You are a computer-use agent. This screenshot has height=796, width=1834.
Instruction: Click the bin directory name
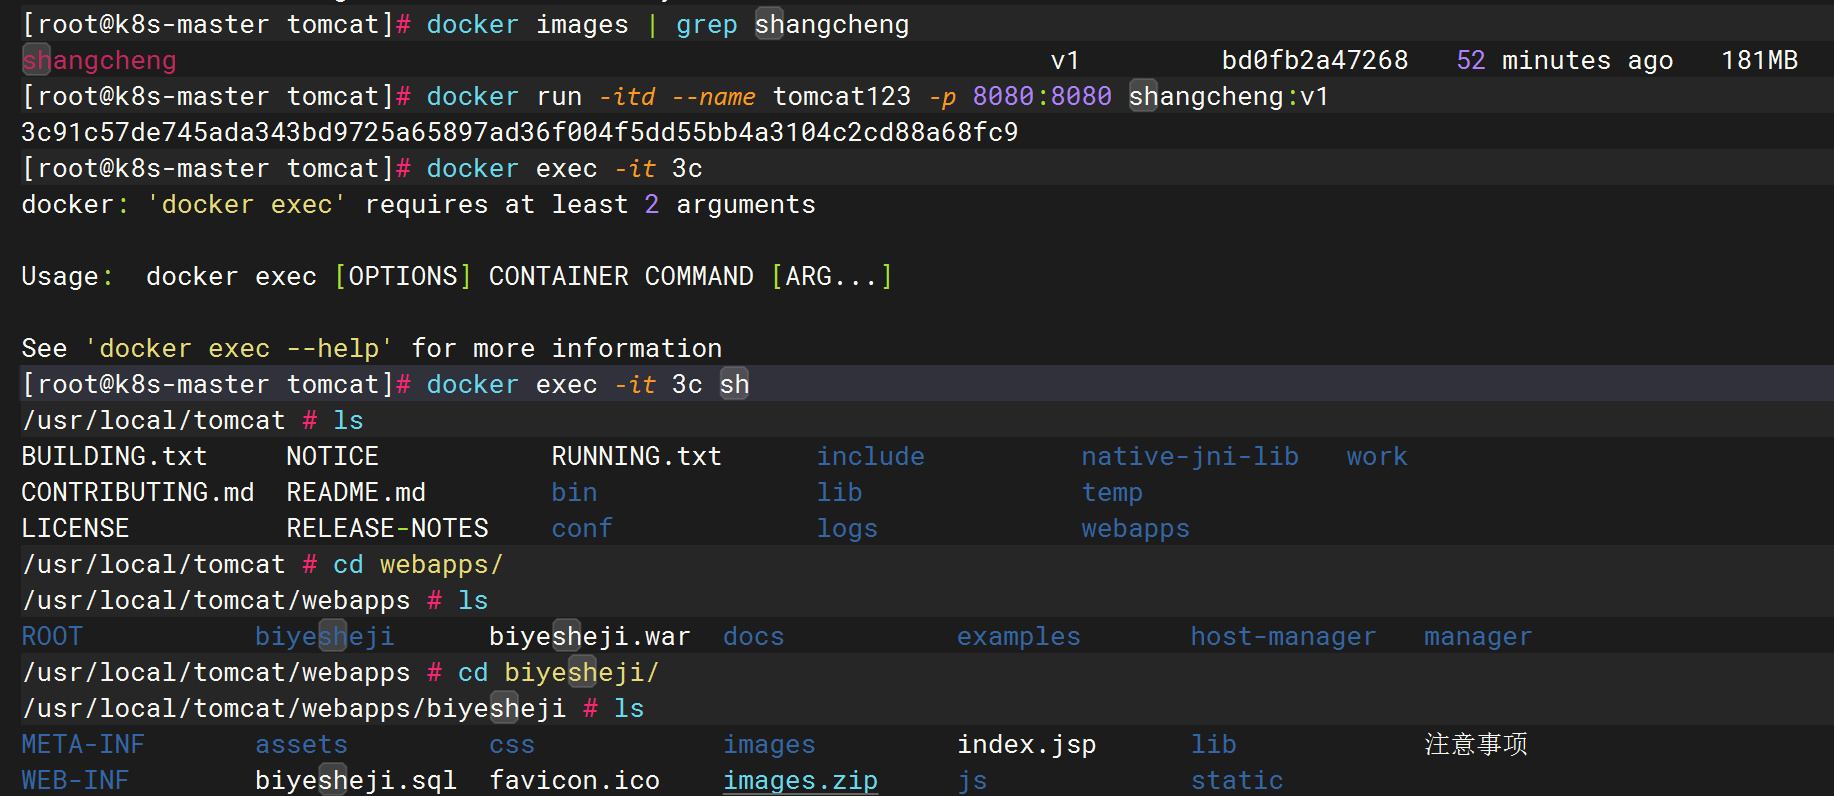575,493
